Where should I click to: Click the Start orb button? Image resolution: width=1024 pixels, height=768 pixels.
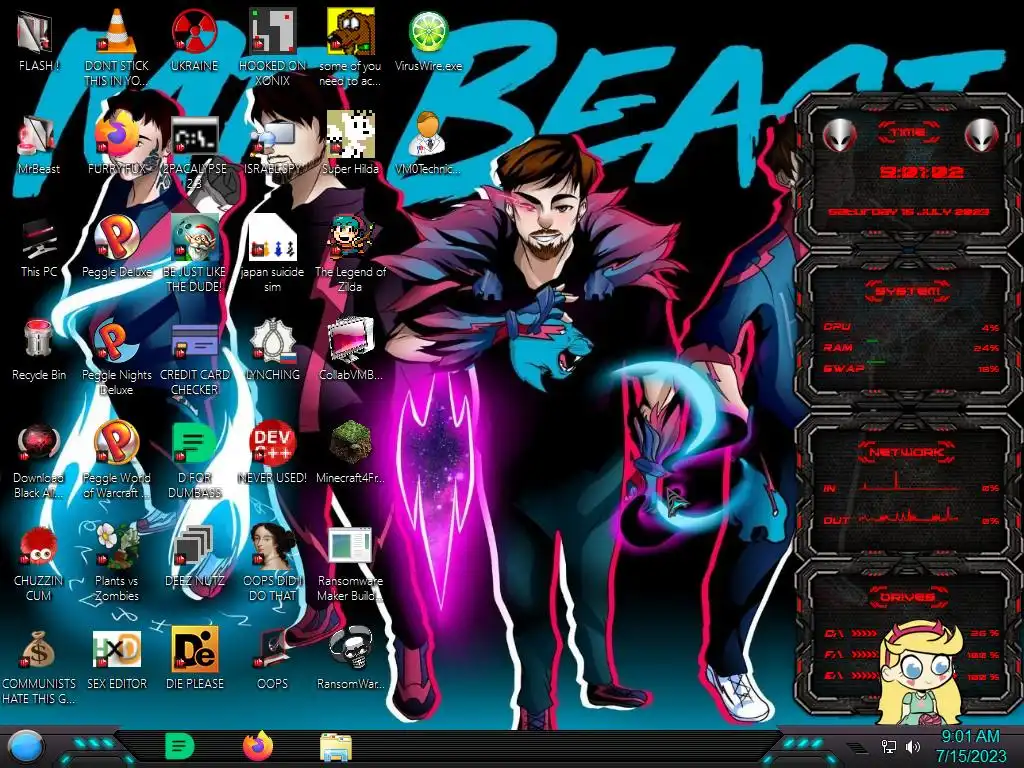25,748
